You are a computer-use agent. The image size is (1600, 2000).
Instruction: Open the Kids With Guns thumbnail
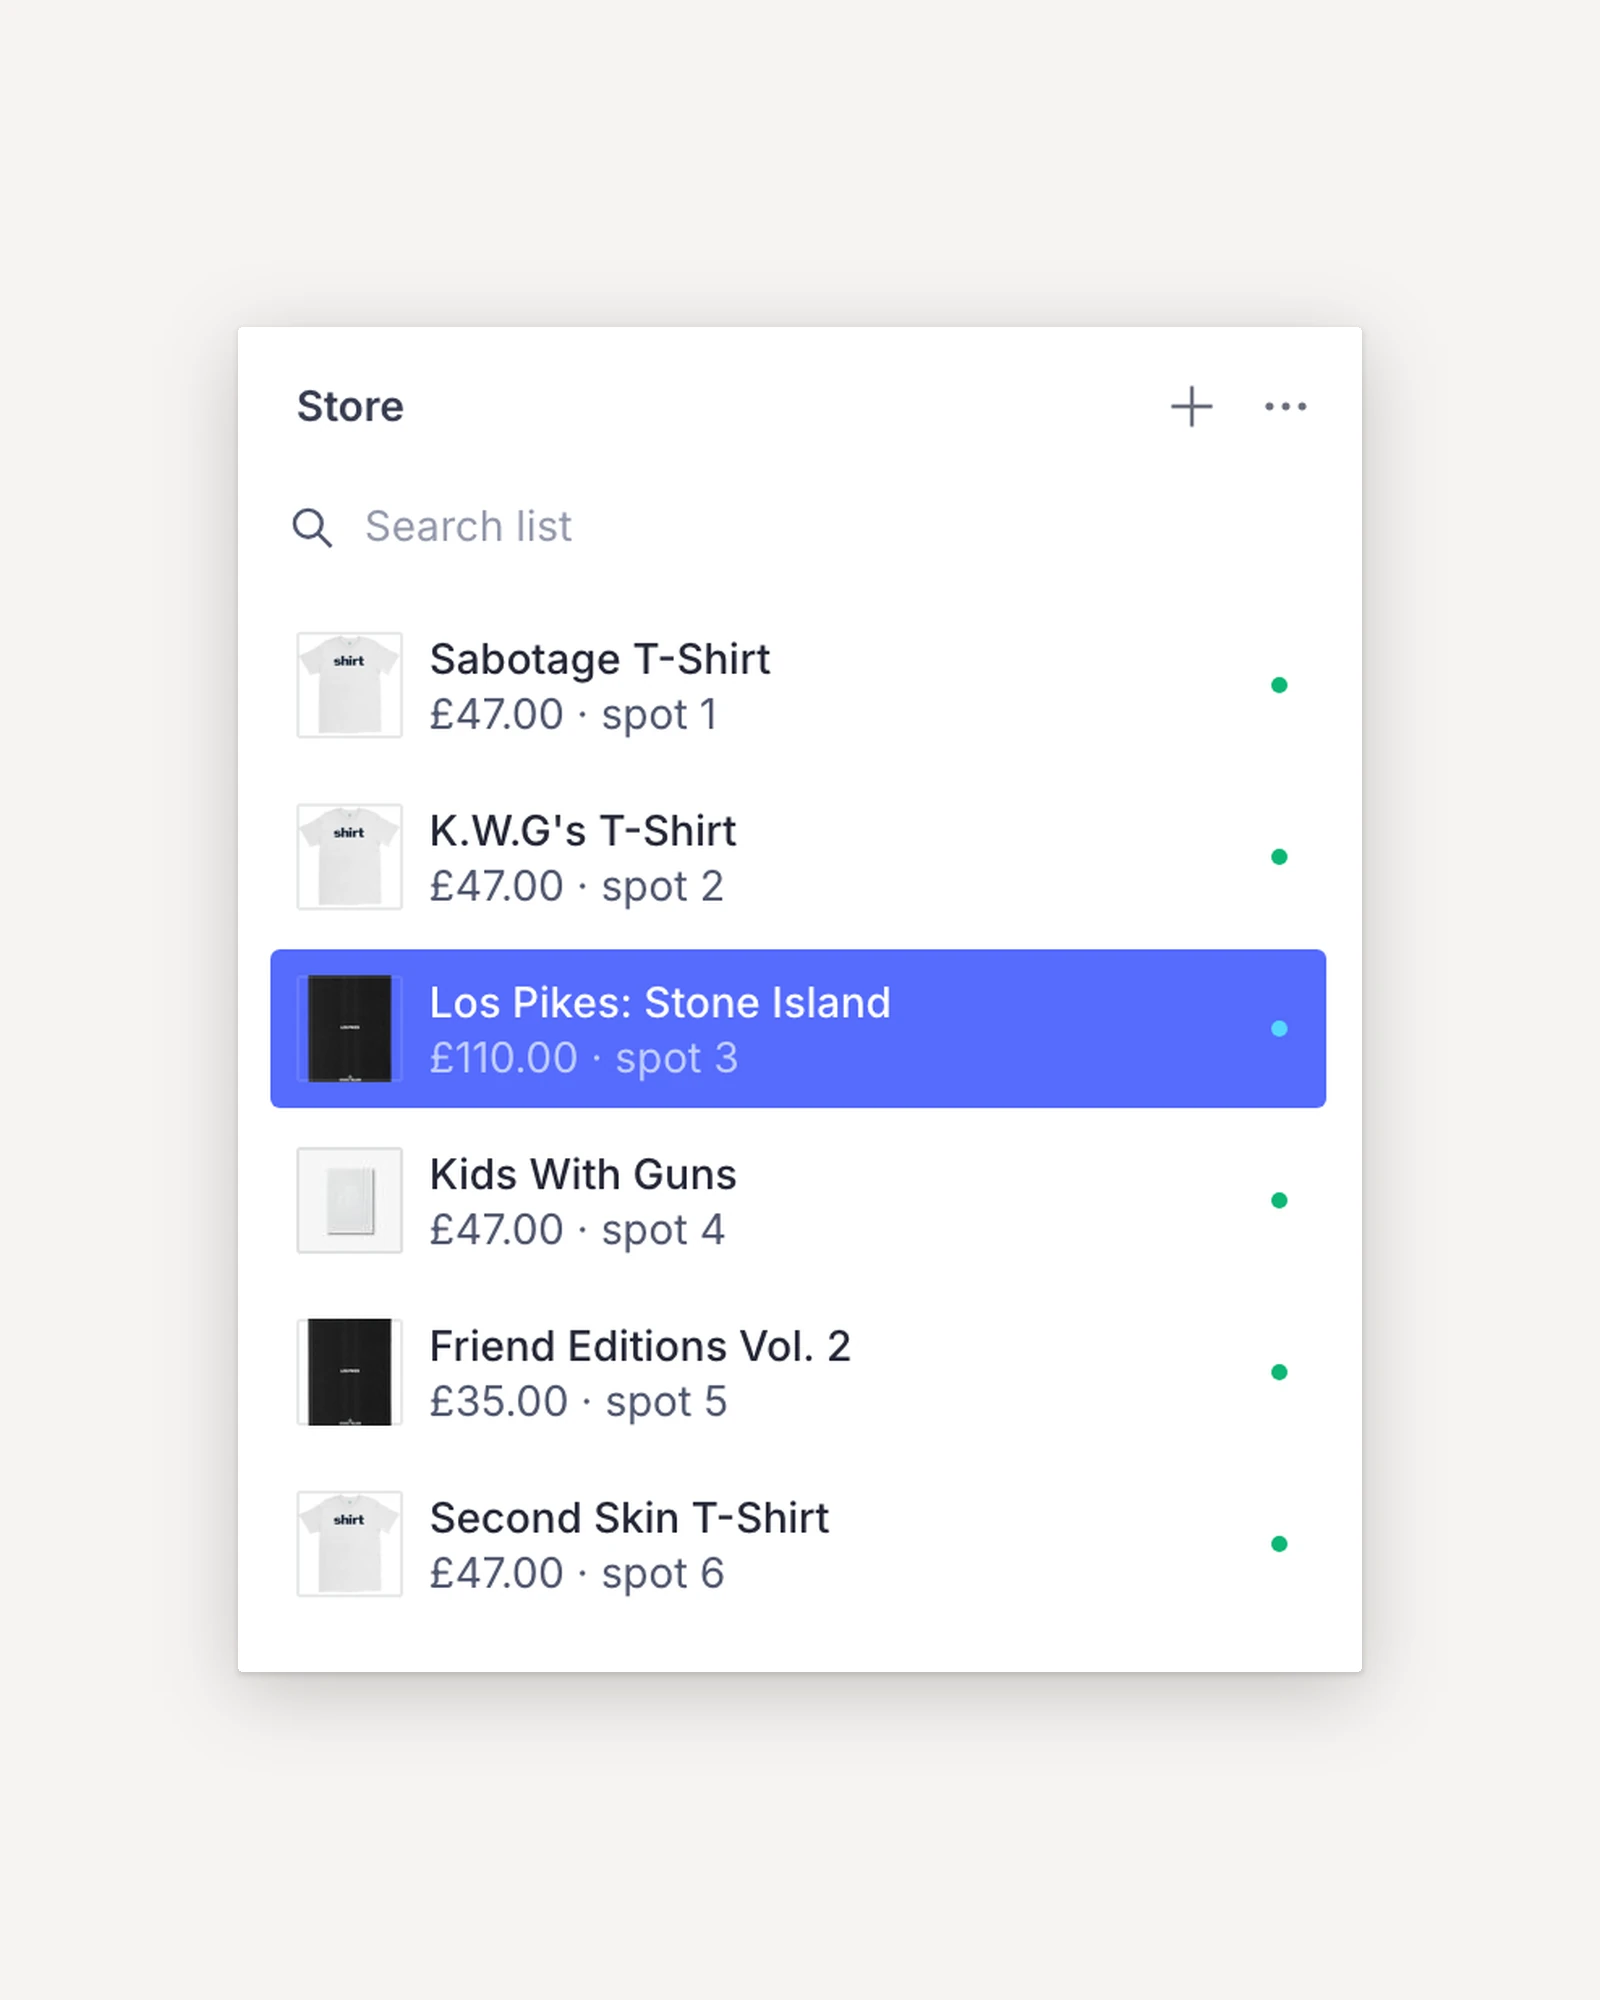click(349, 1200)
